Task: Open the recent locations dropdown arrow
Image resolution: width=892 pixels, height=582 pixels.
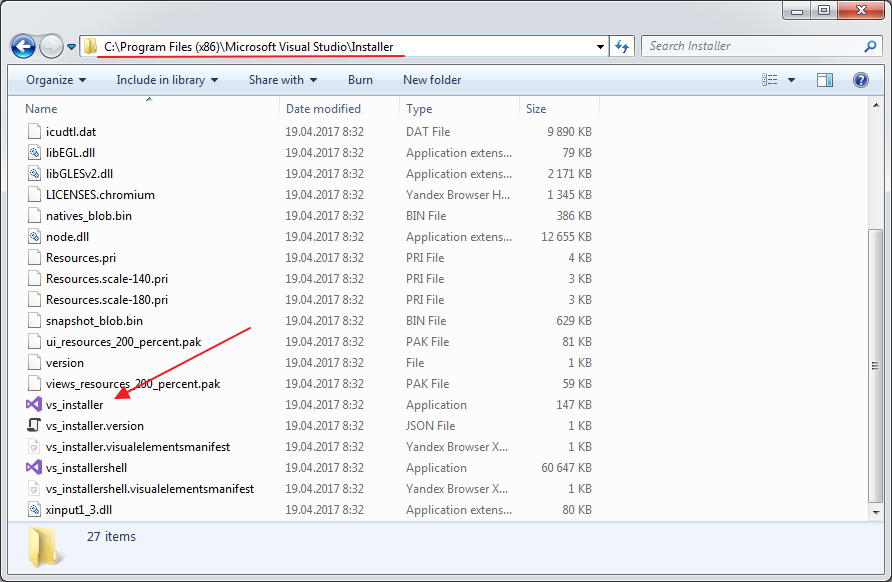Action: click(x=71, y=47)
